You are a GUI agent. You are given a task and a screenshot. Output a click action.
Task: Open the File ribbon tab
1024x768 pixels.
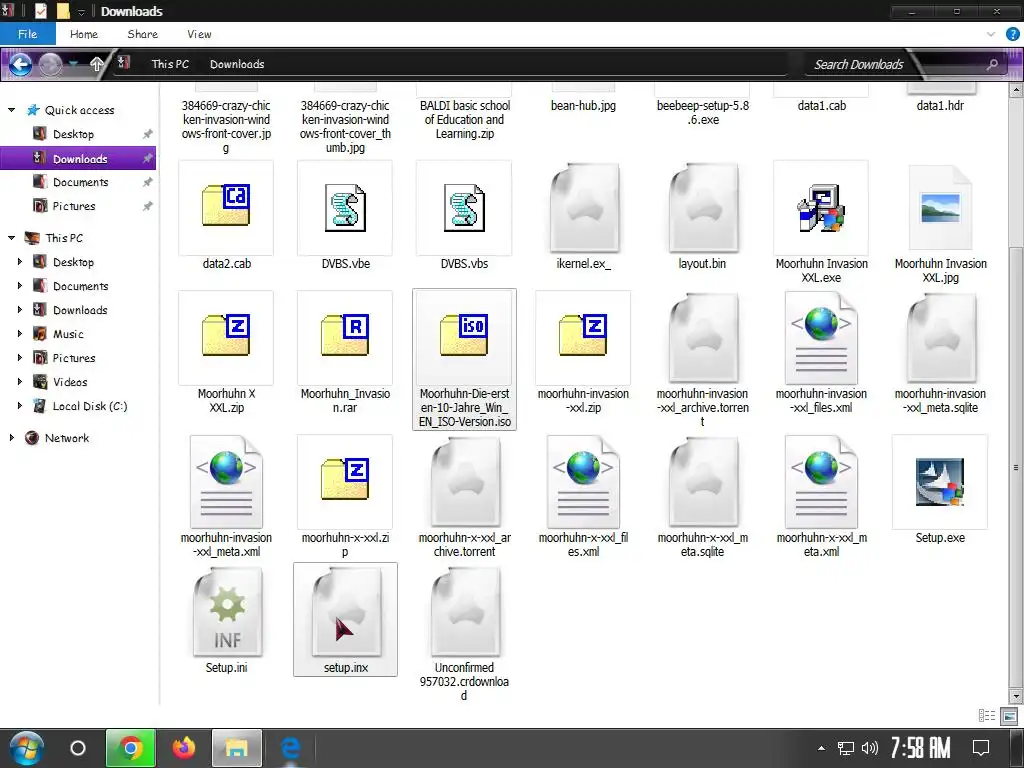click(x=27, y=34)
